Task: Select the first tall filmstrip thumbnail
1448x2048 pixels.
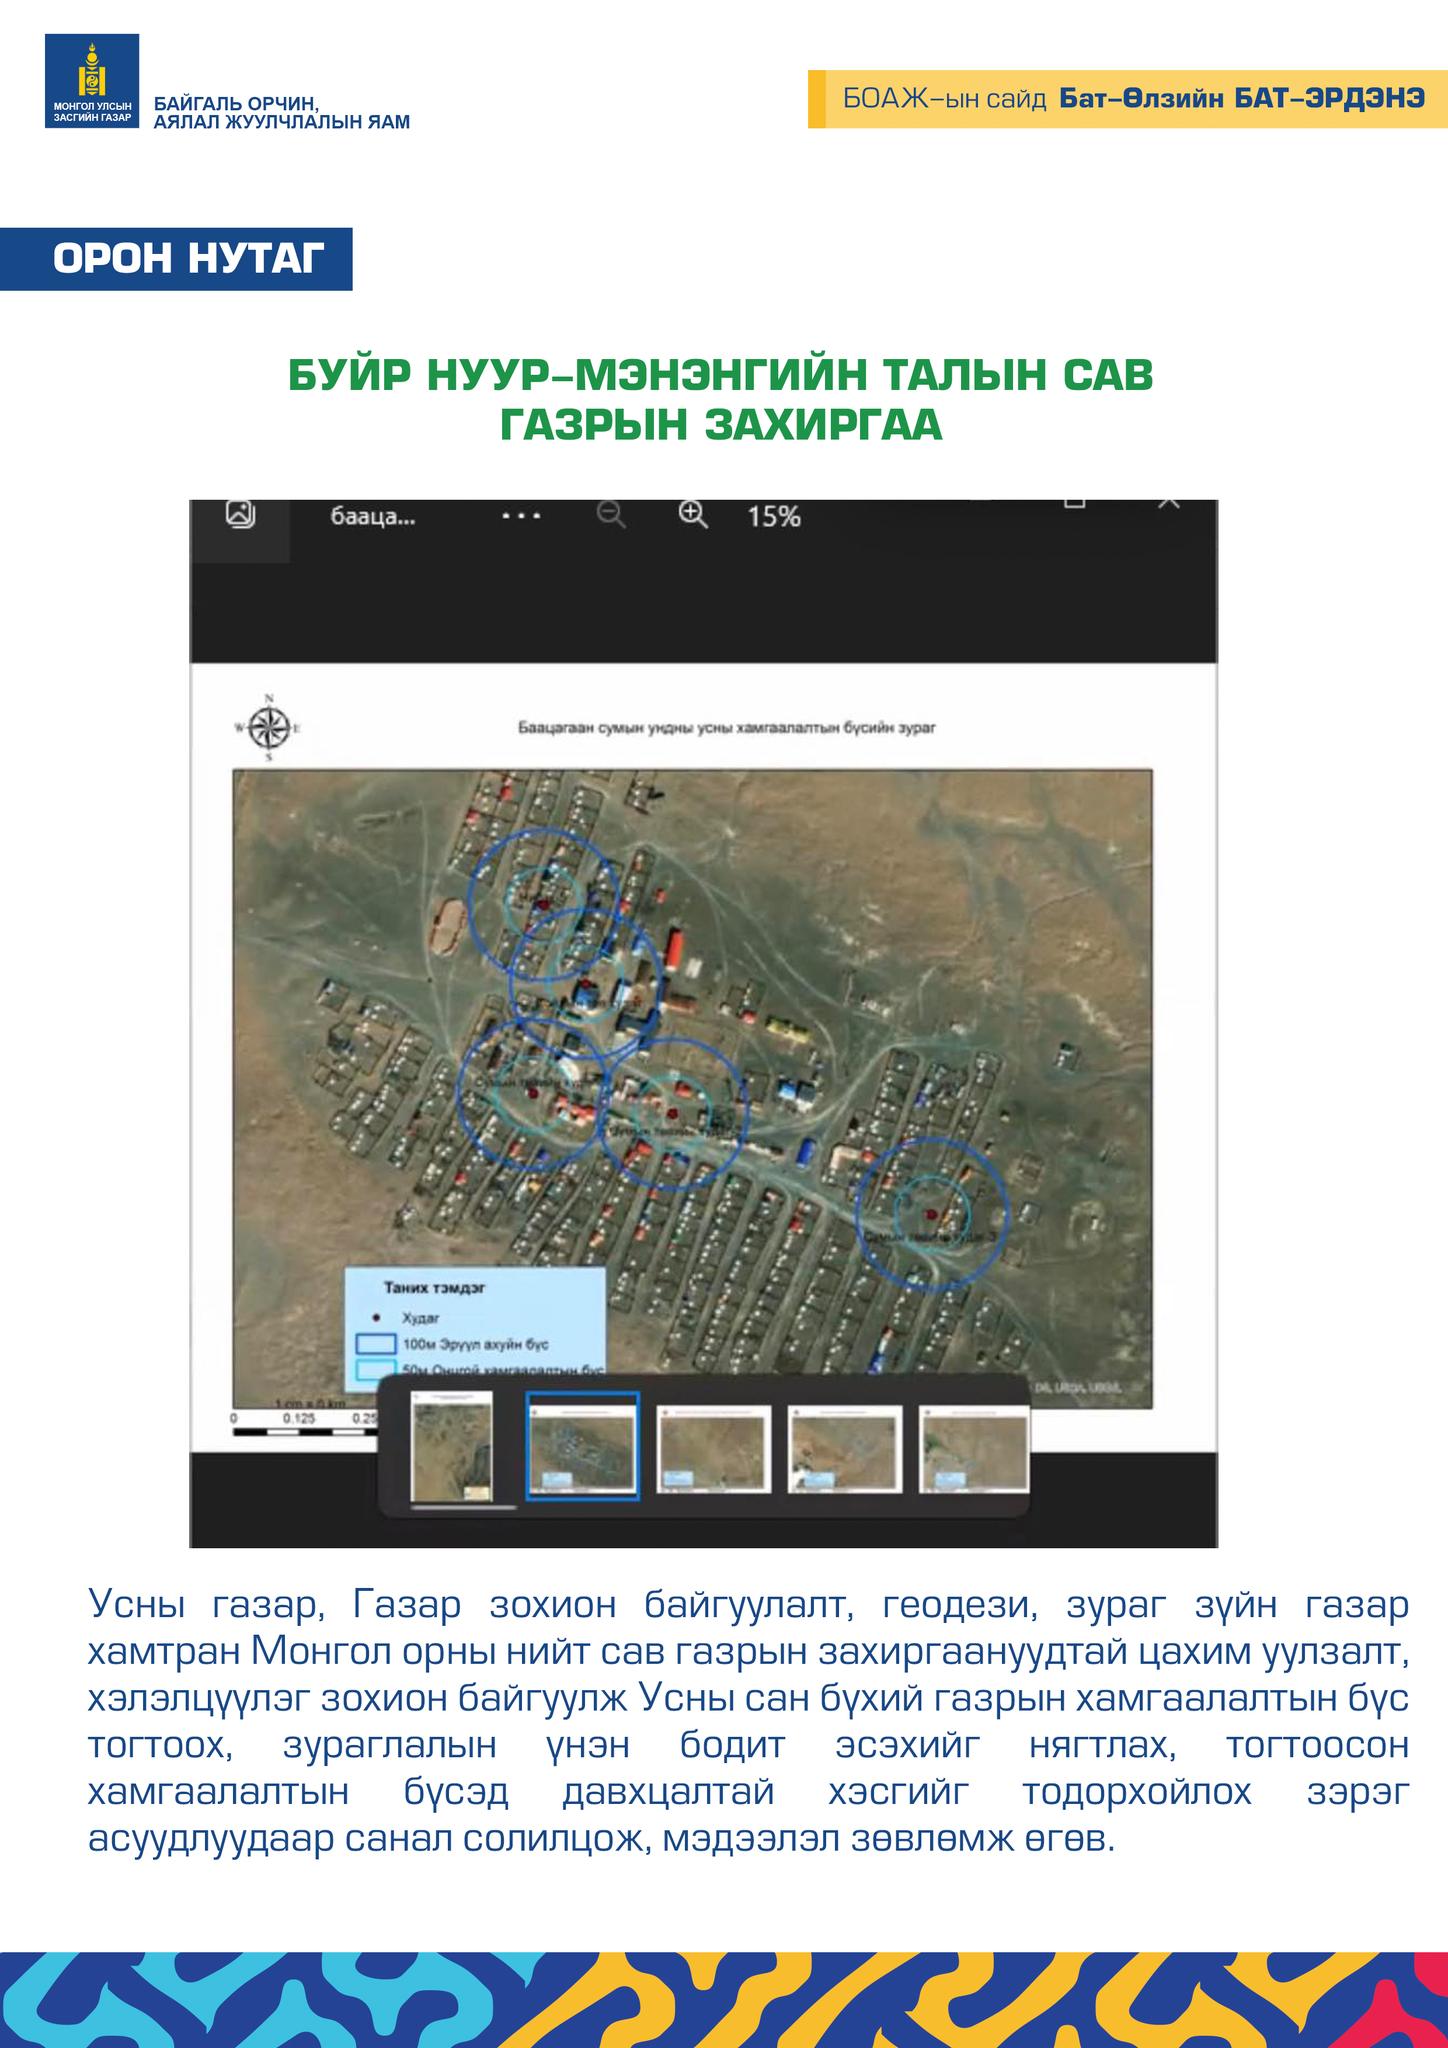Action: 453,1445
